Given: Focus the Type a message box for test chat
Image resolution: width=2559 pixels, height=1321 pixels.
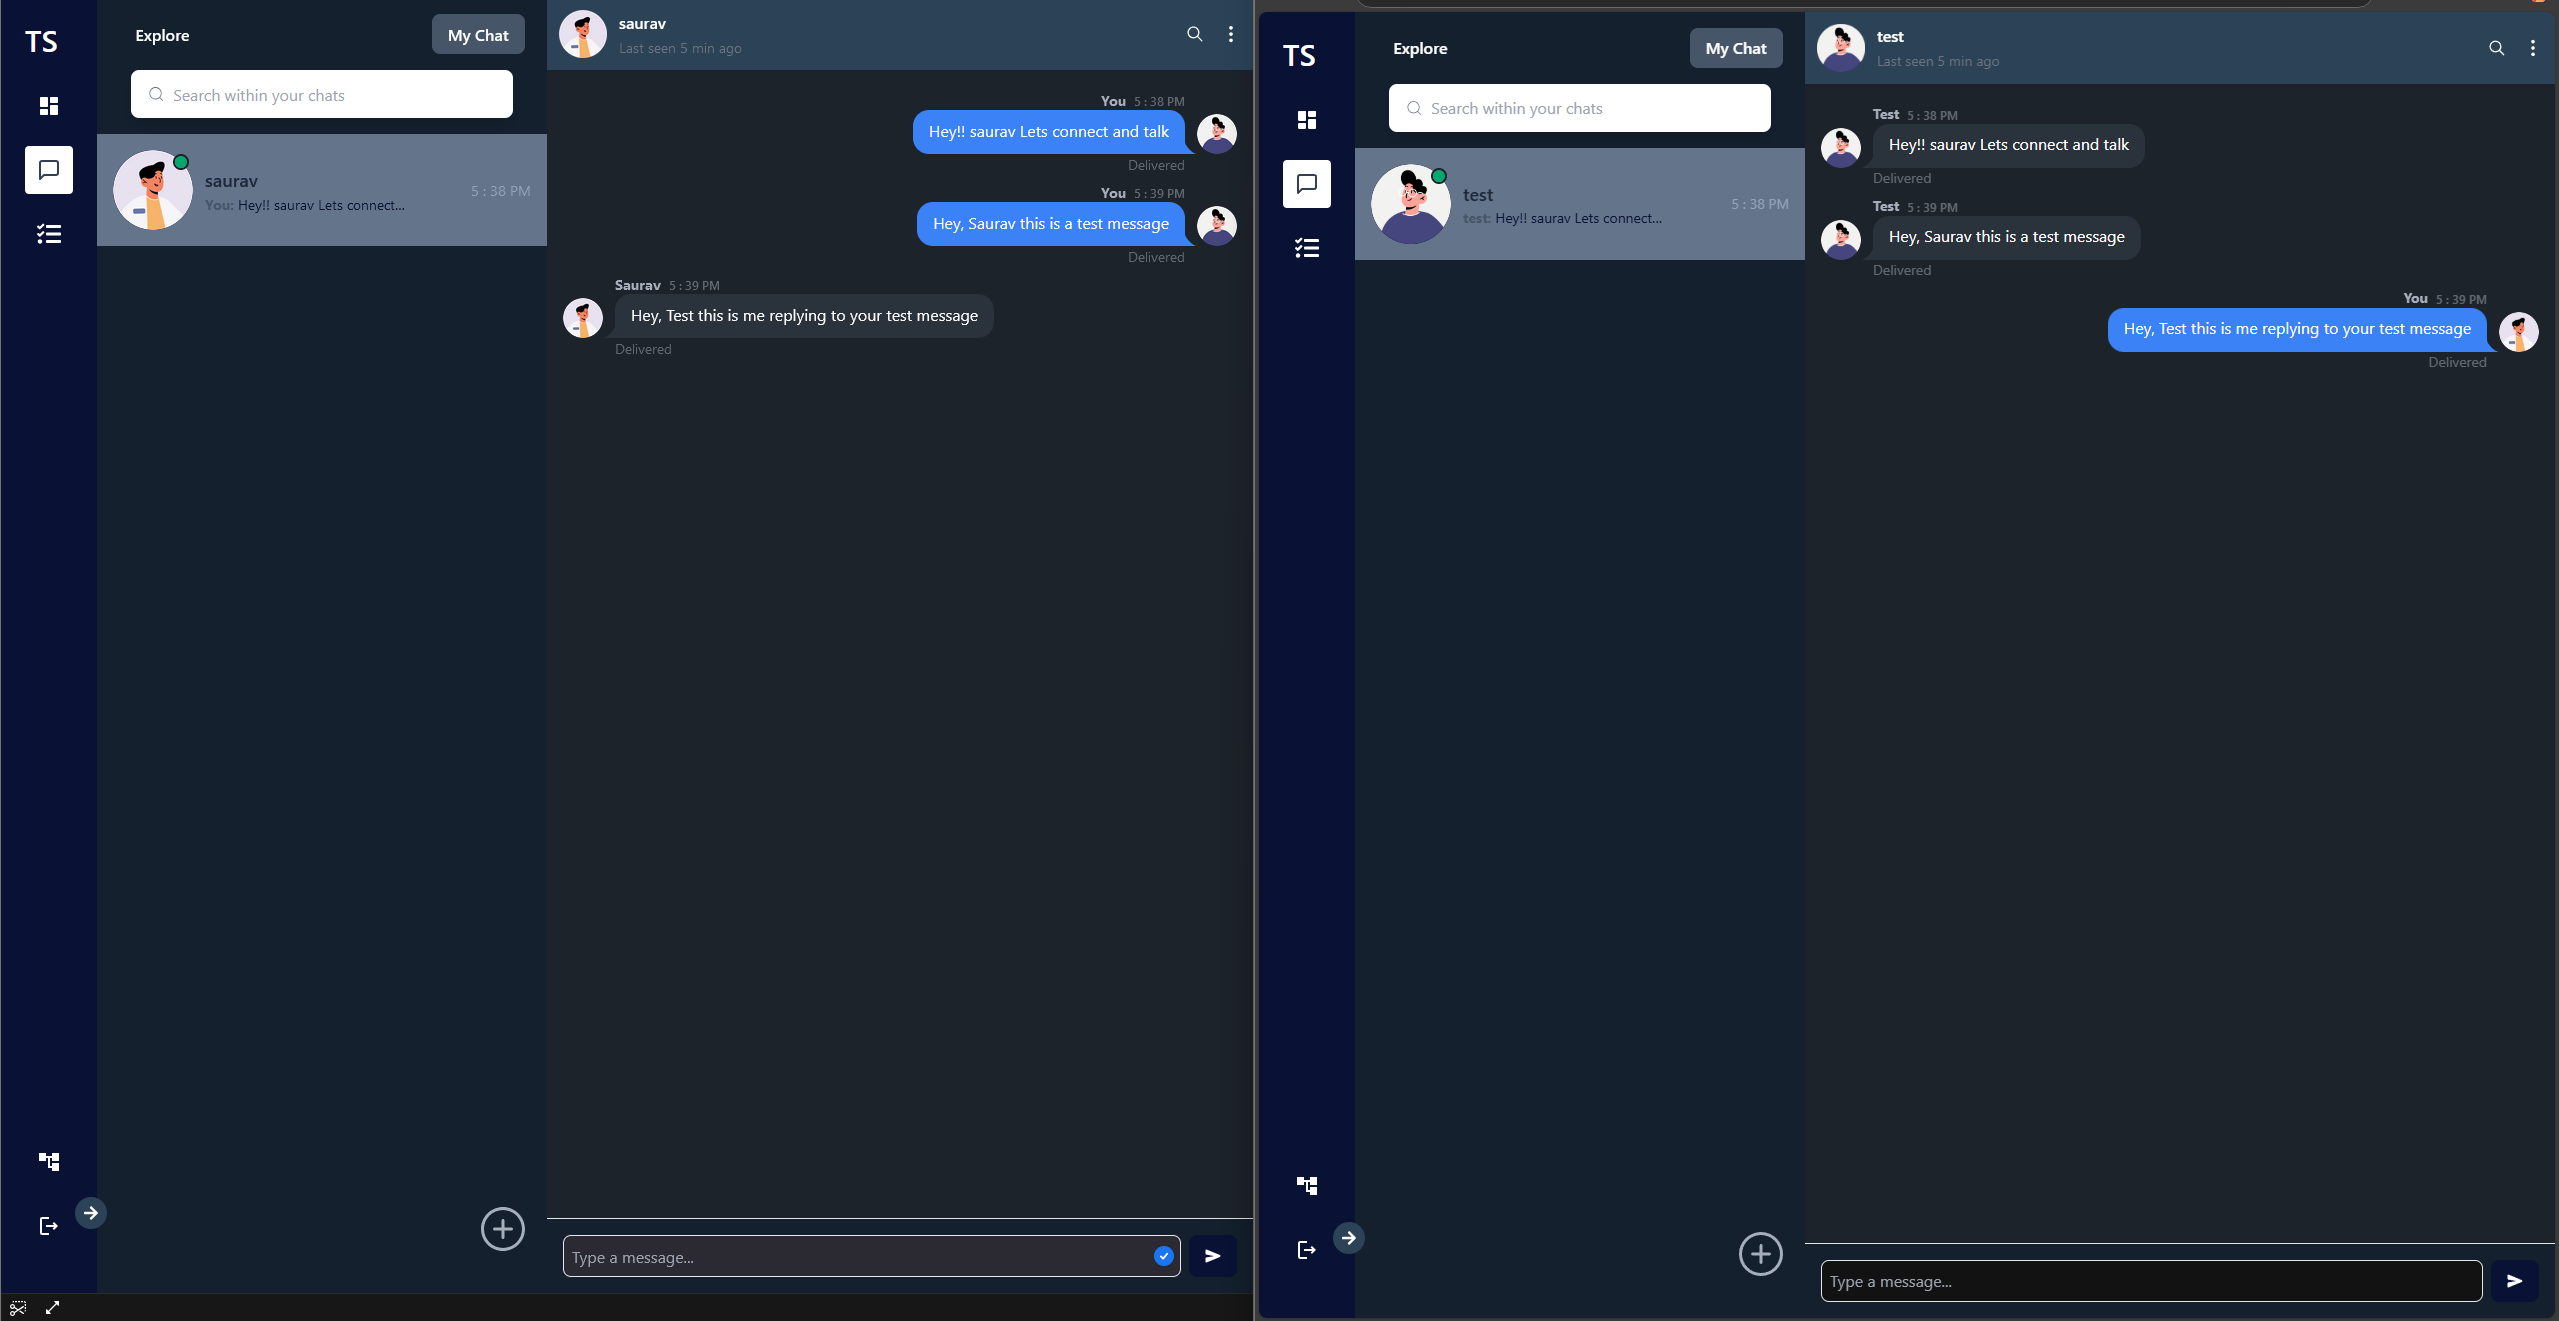Looking at the screenshot, I should [2150, 1281].
